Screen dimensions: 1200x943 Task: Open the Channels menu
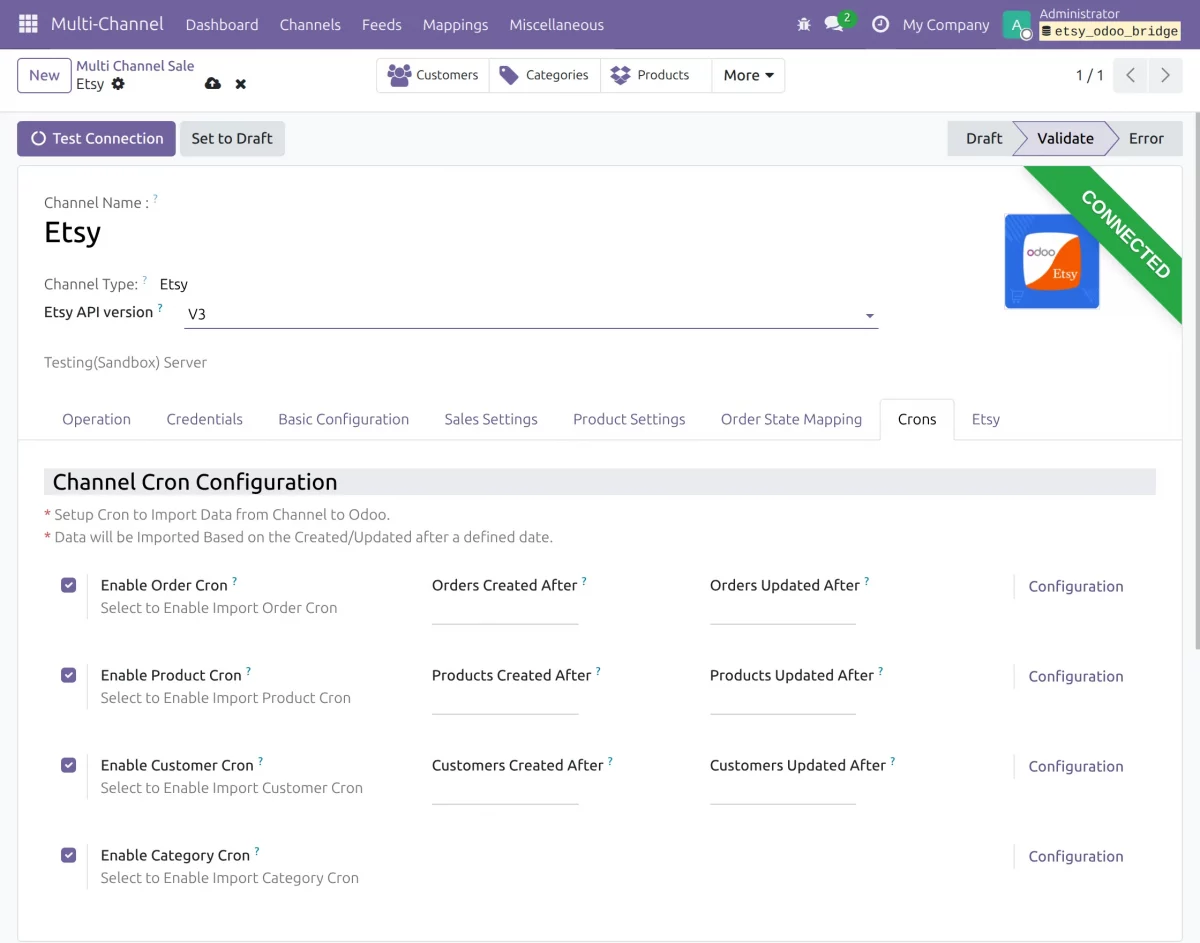(x=310, y=24)
